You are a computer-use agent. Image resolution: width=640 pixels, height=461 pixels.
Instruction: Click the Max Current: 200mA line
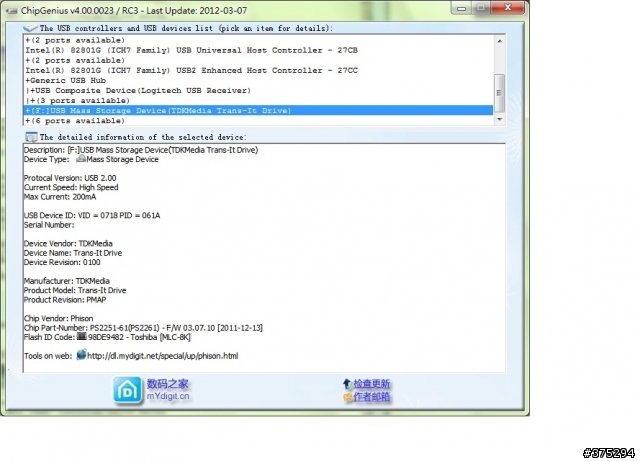coord(60,197)
